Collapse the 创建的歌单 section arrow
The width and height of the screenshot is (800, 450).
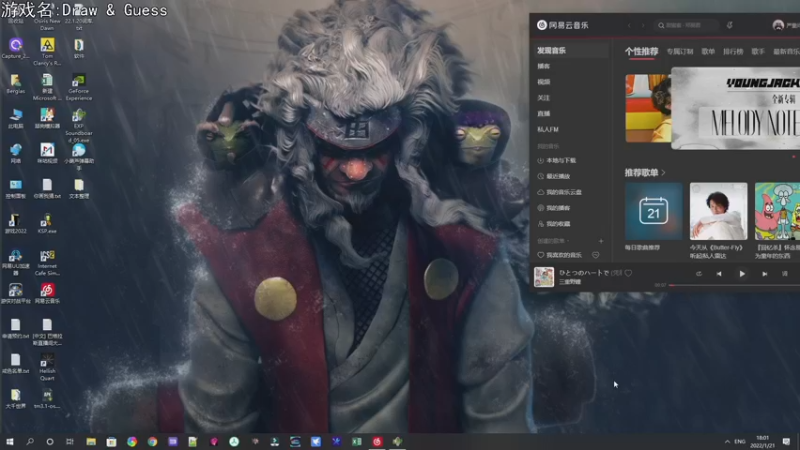[x=568, y=241]
